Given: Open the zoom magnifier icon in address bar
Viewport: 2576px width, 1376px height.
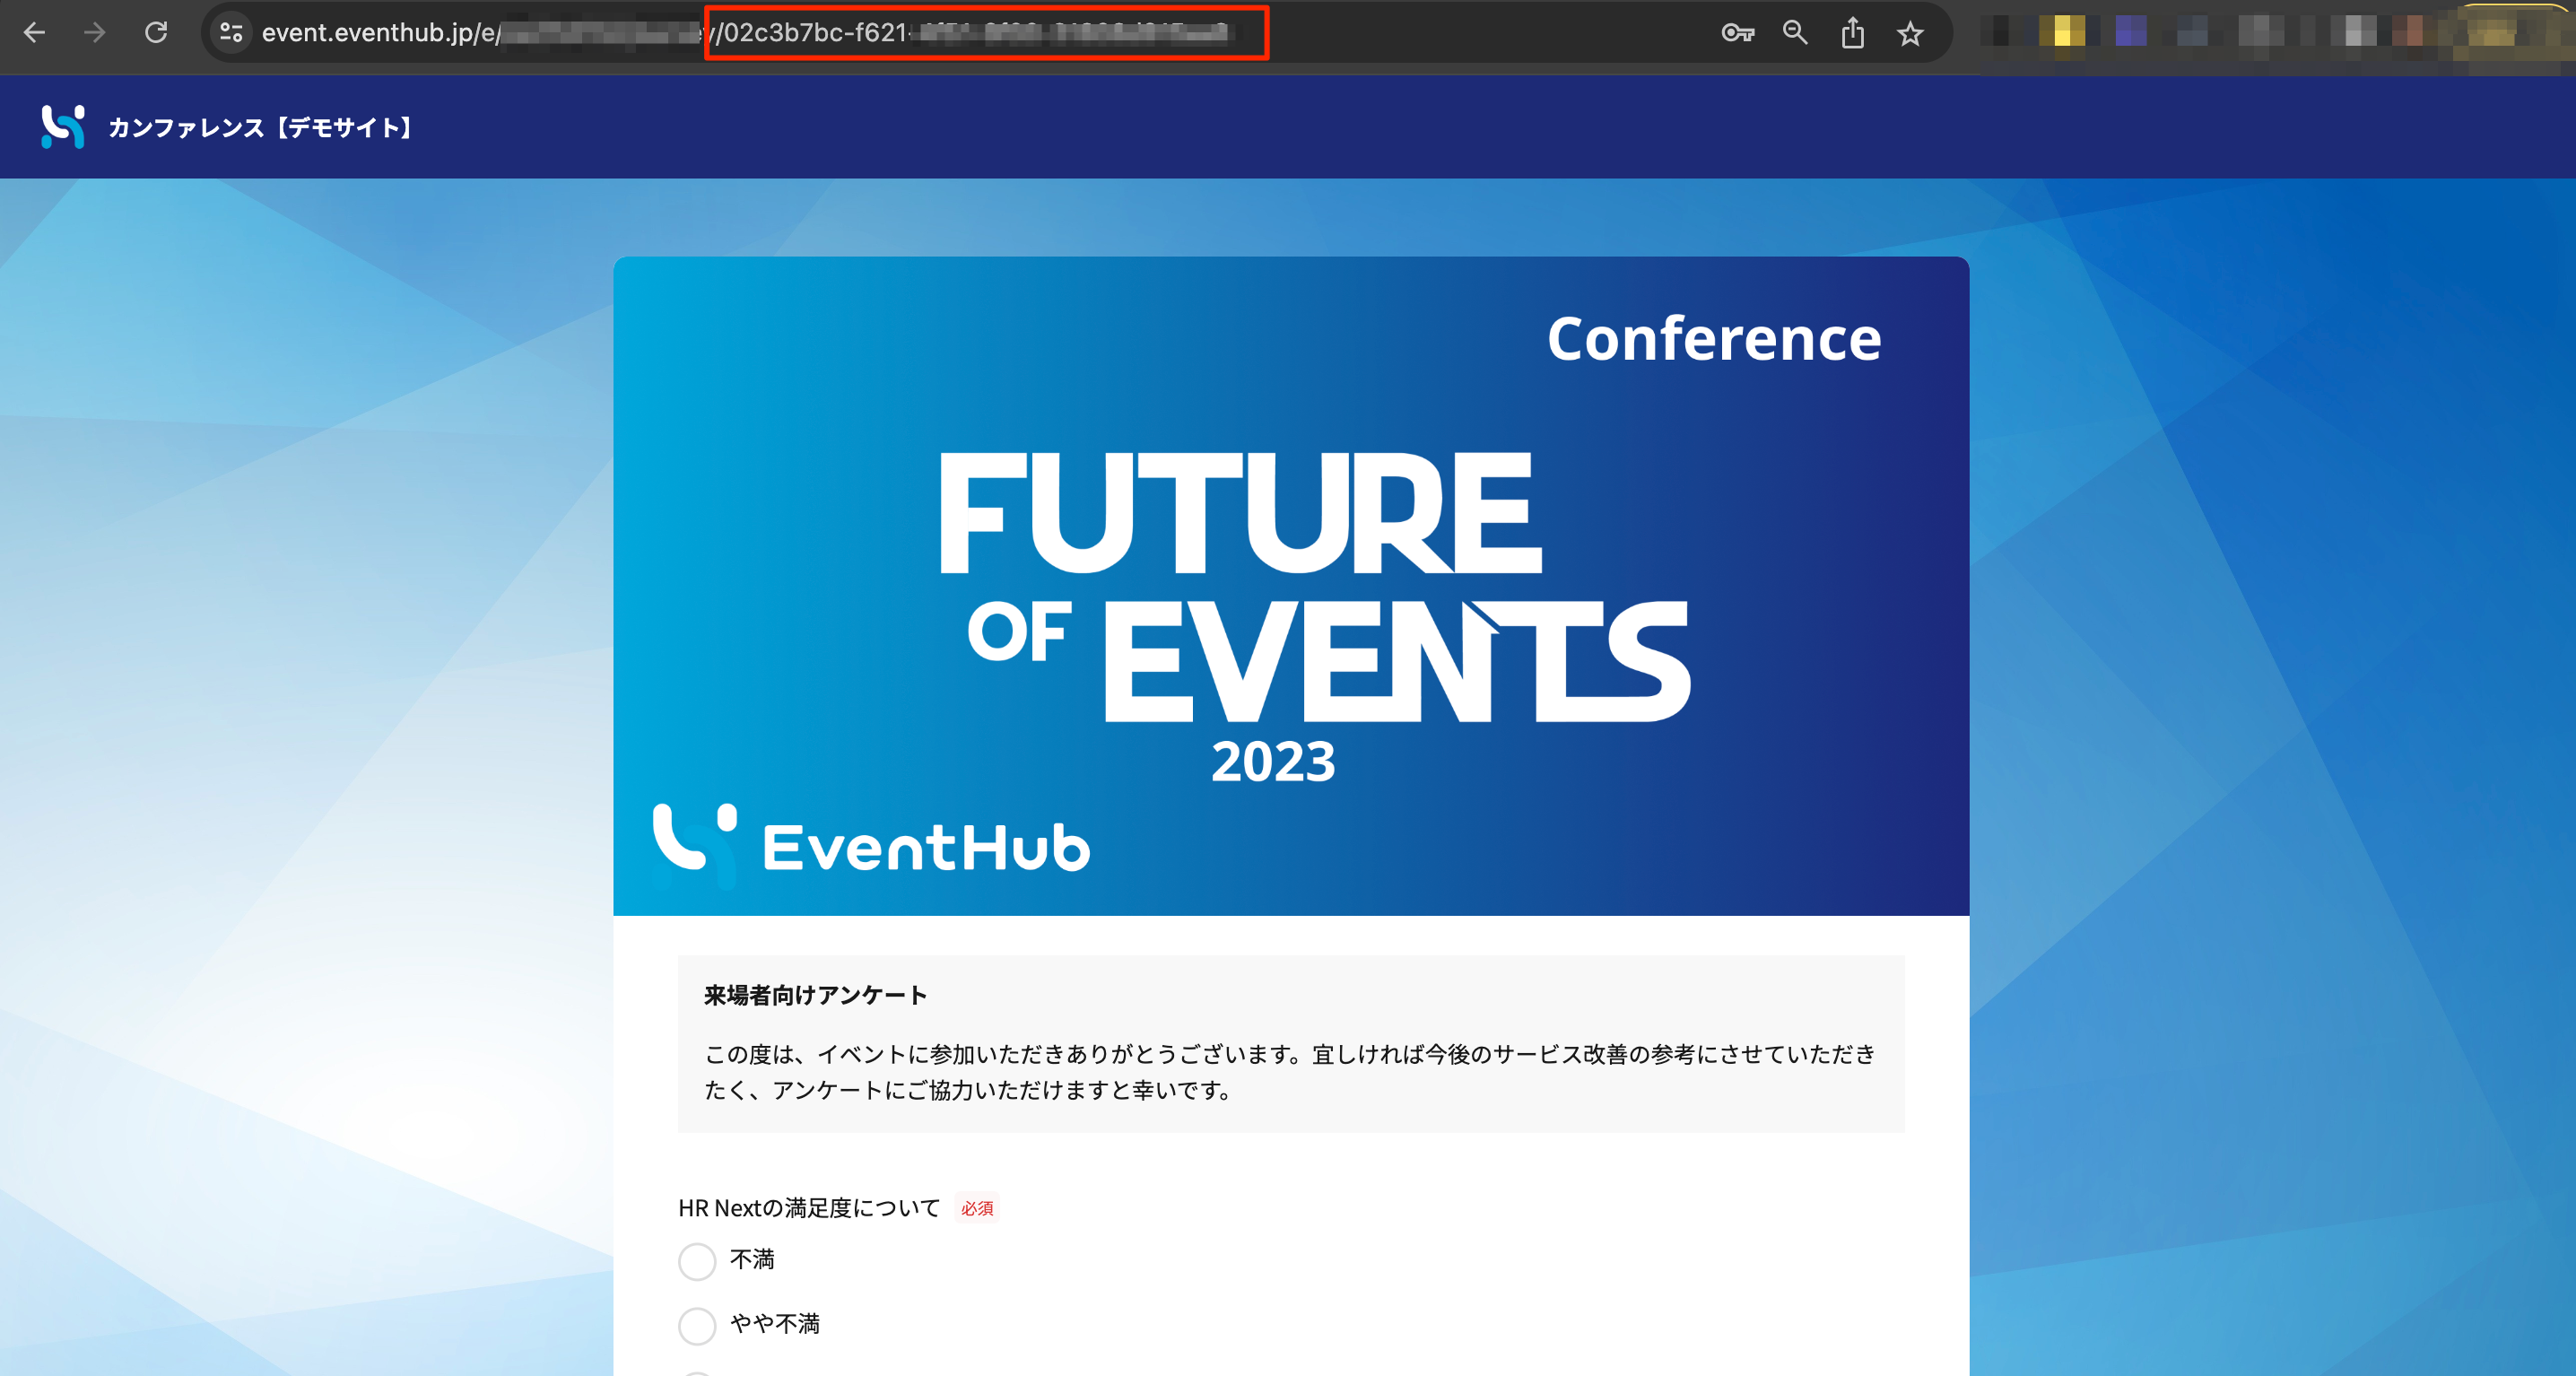Looking at the screenshot, I should pyautogui.click(x=1795, y=33).
